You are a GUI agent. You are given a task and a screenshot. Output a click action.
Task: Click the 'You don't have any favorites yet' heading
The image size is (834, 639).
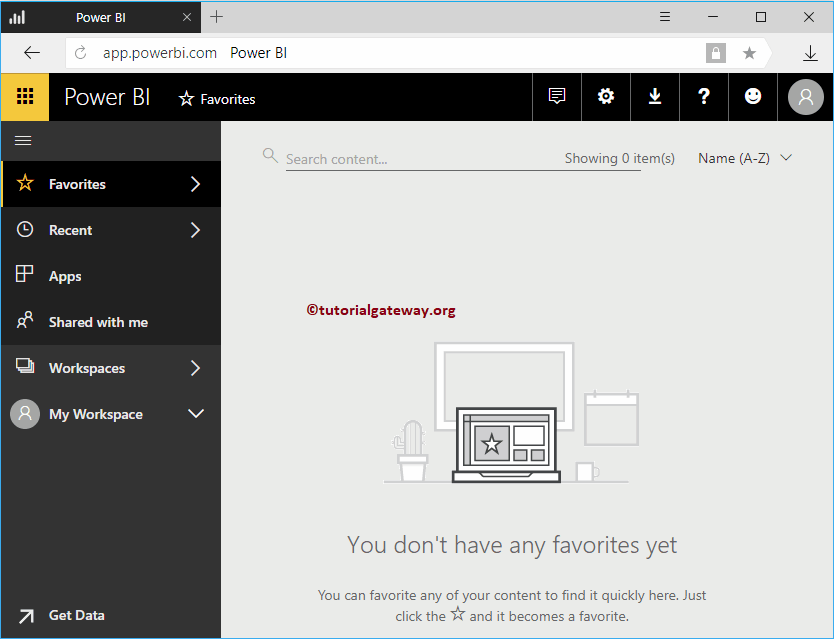(512, 545)
